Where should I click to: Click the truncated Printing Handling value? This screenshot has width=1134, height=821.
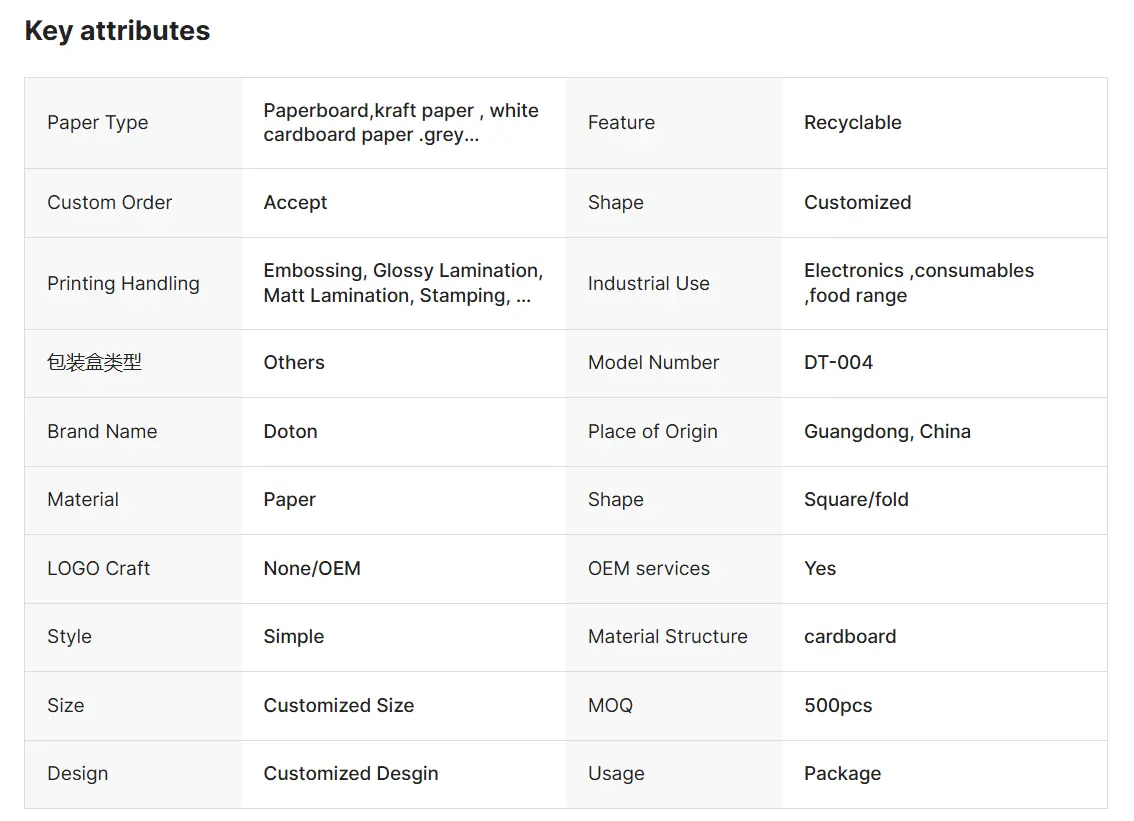[x=403, y=283]
